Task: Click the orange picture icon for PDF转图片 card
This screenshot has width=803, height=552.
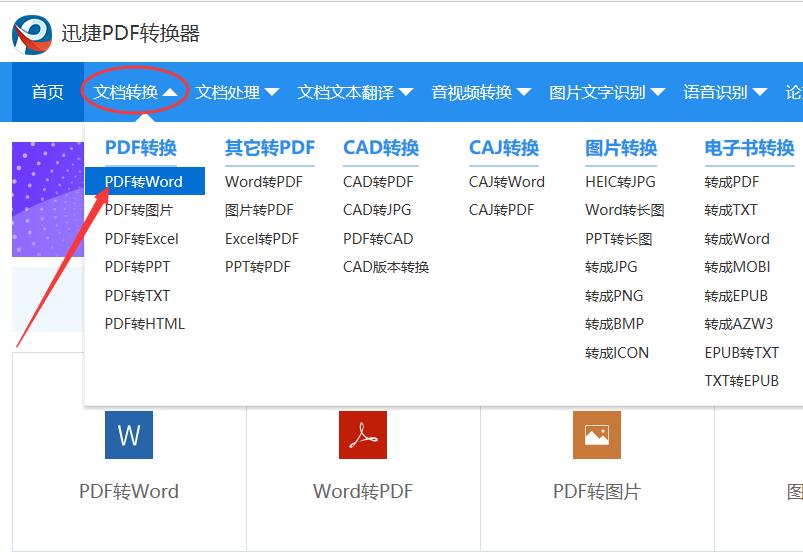Action: [x=597, y=435]
